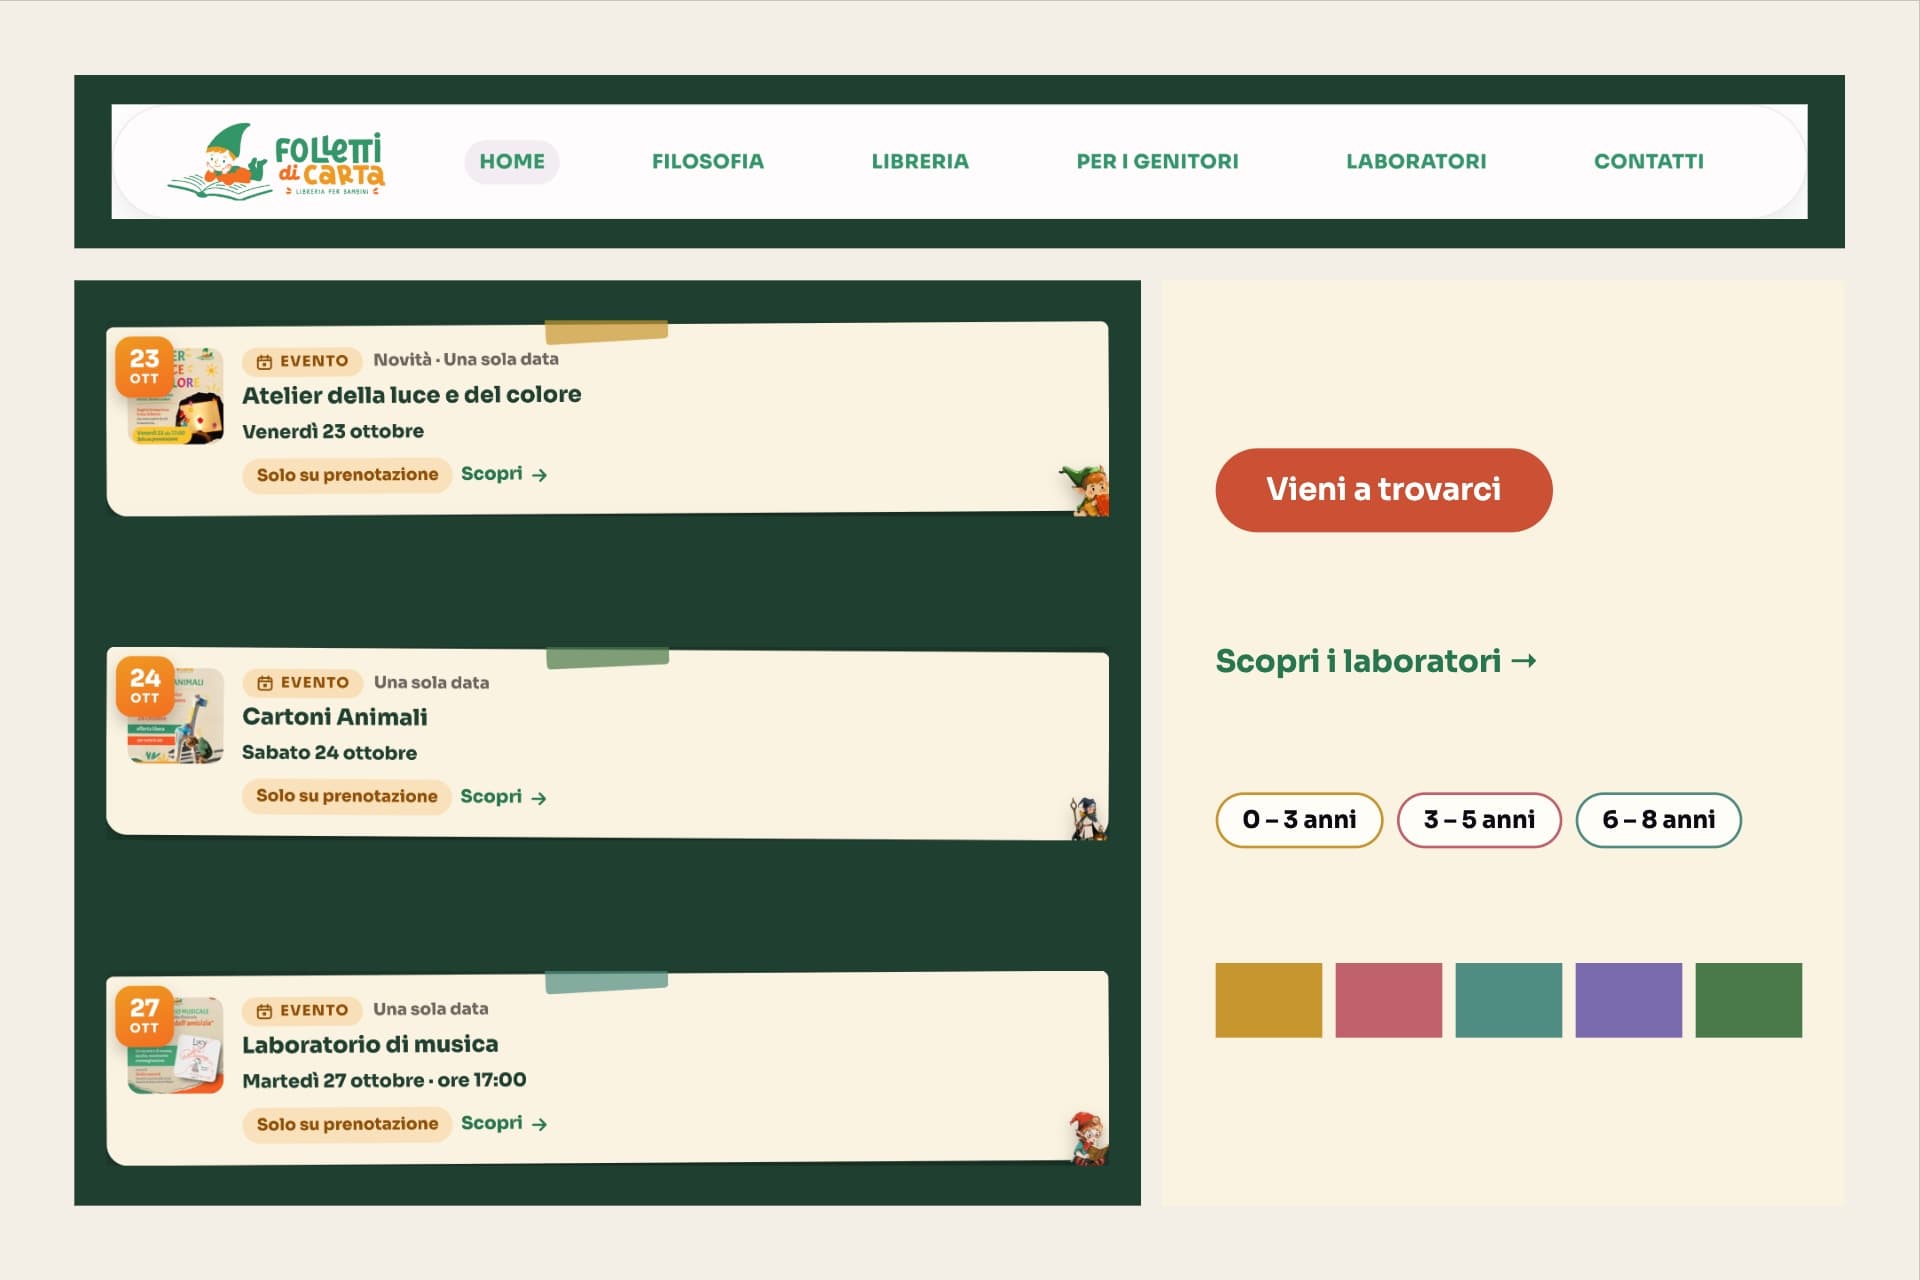Open the HOME menu item
The image size is (1920, 1280).
512,161
